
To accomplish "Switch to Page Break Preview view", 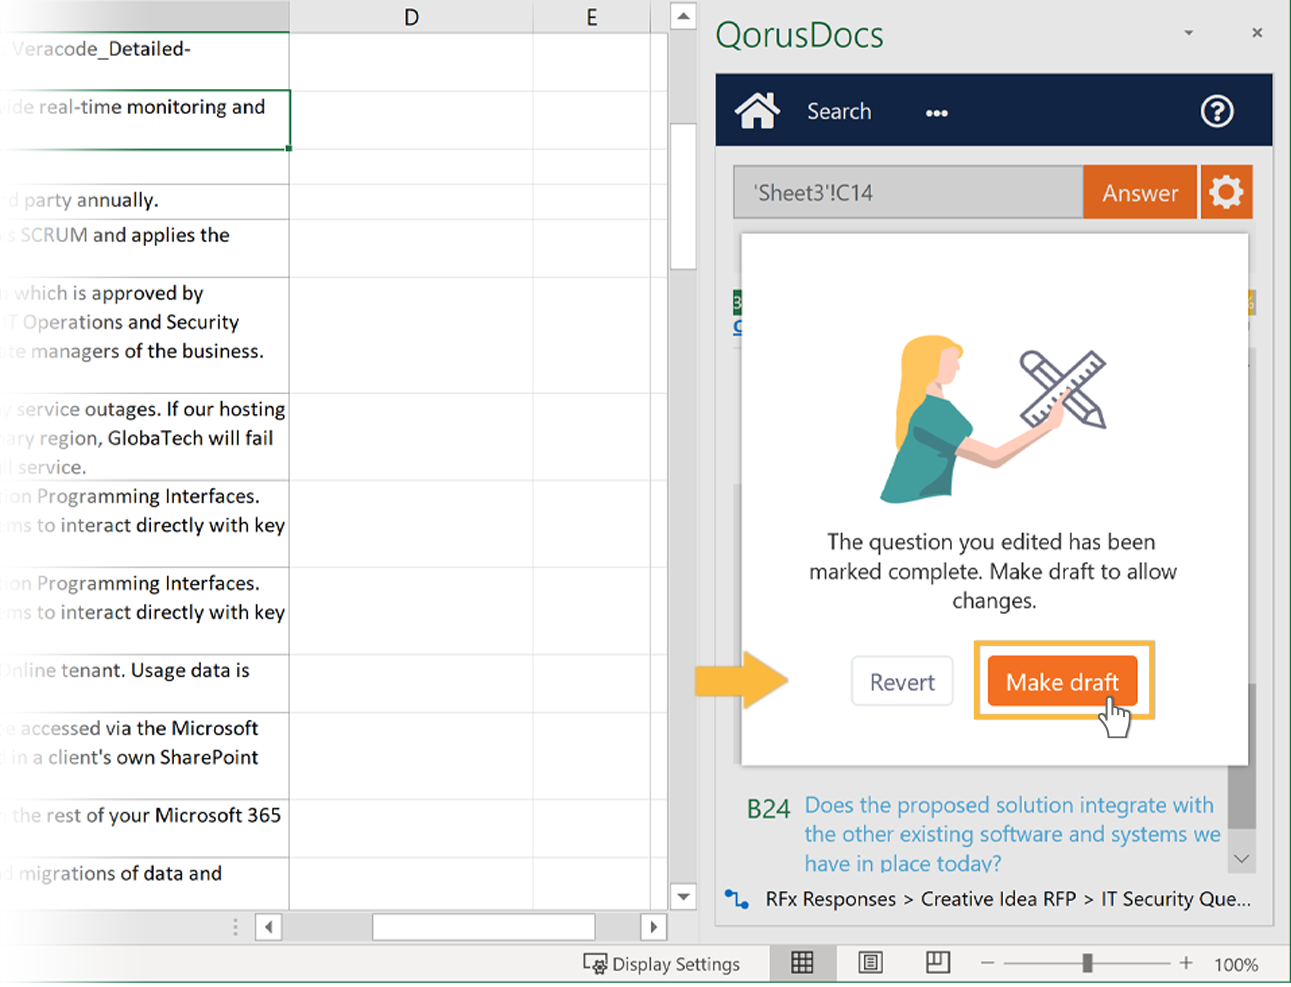I will click(937, 963).
